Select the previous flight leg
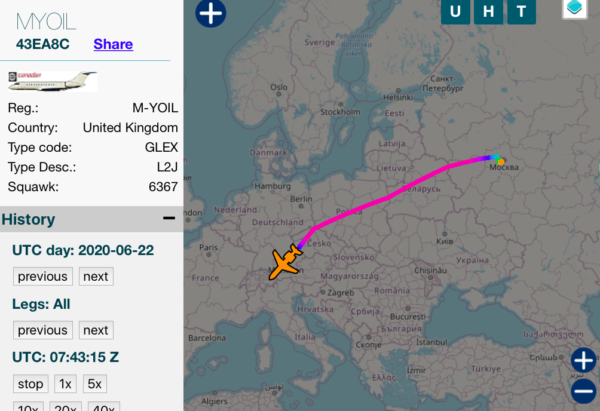The width and height of the screenshot is (600, 411). click(42, 330)
